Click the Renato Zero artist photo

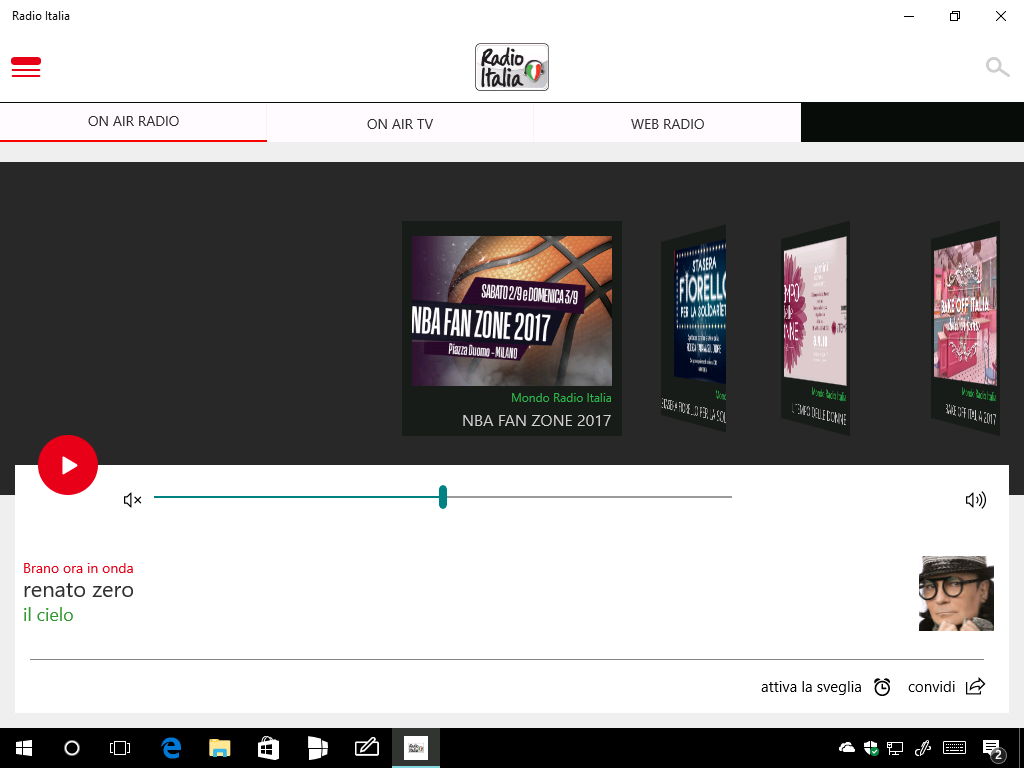956,594
